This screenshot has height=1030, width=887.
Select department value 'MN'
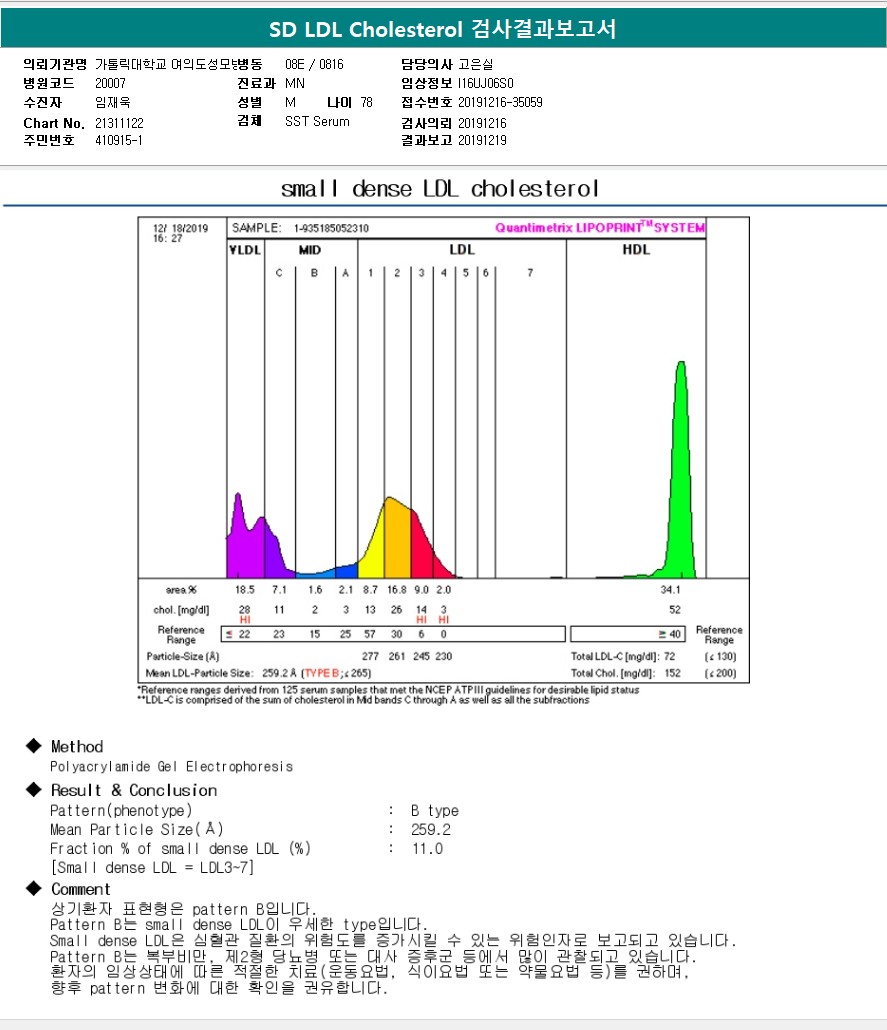(x=295, y=83)
